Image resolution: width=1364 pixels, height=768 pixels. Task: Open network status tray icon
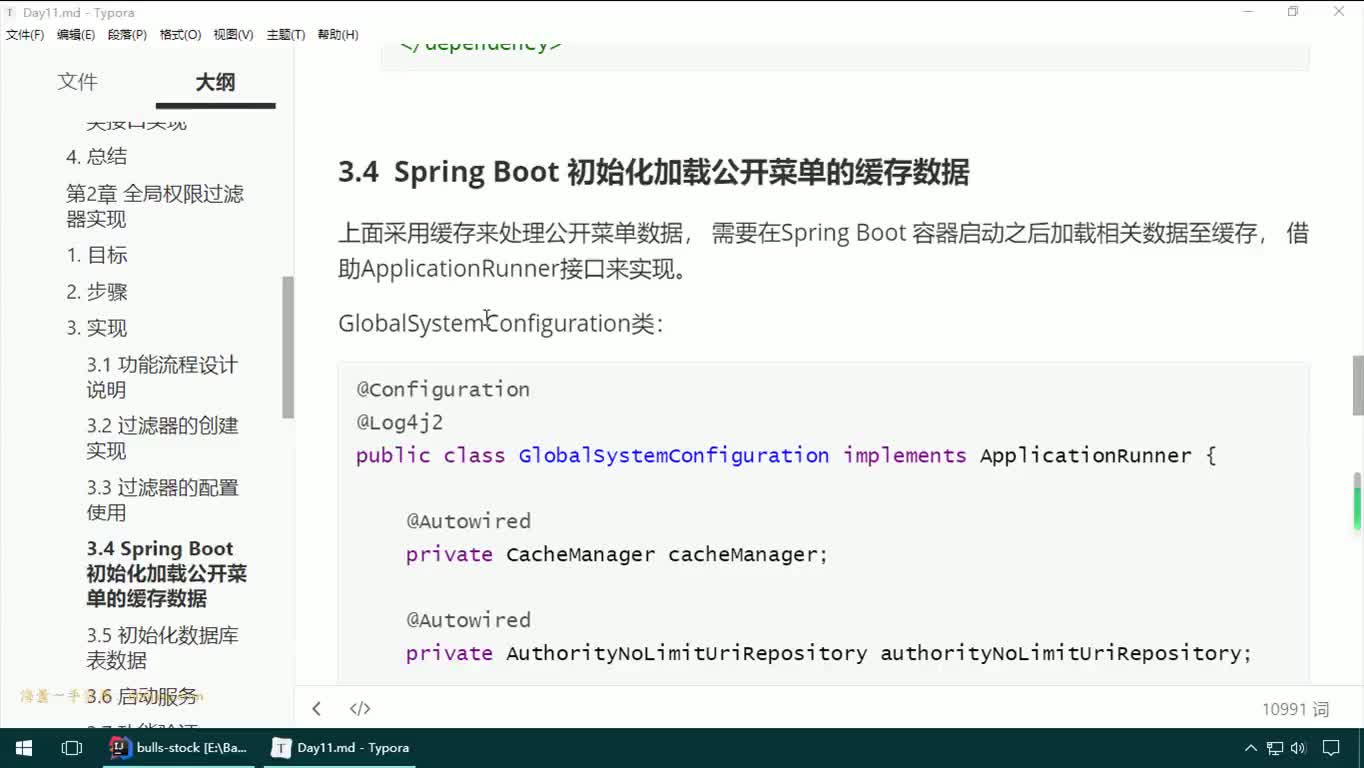1275,748
